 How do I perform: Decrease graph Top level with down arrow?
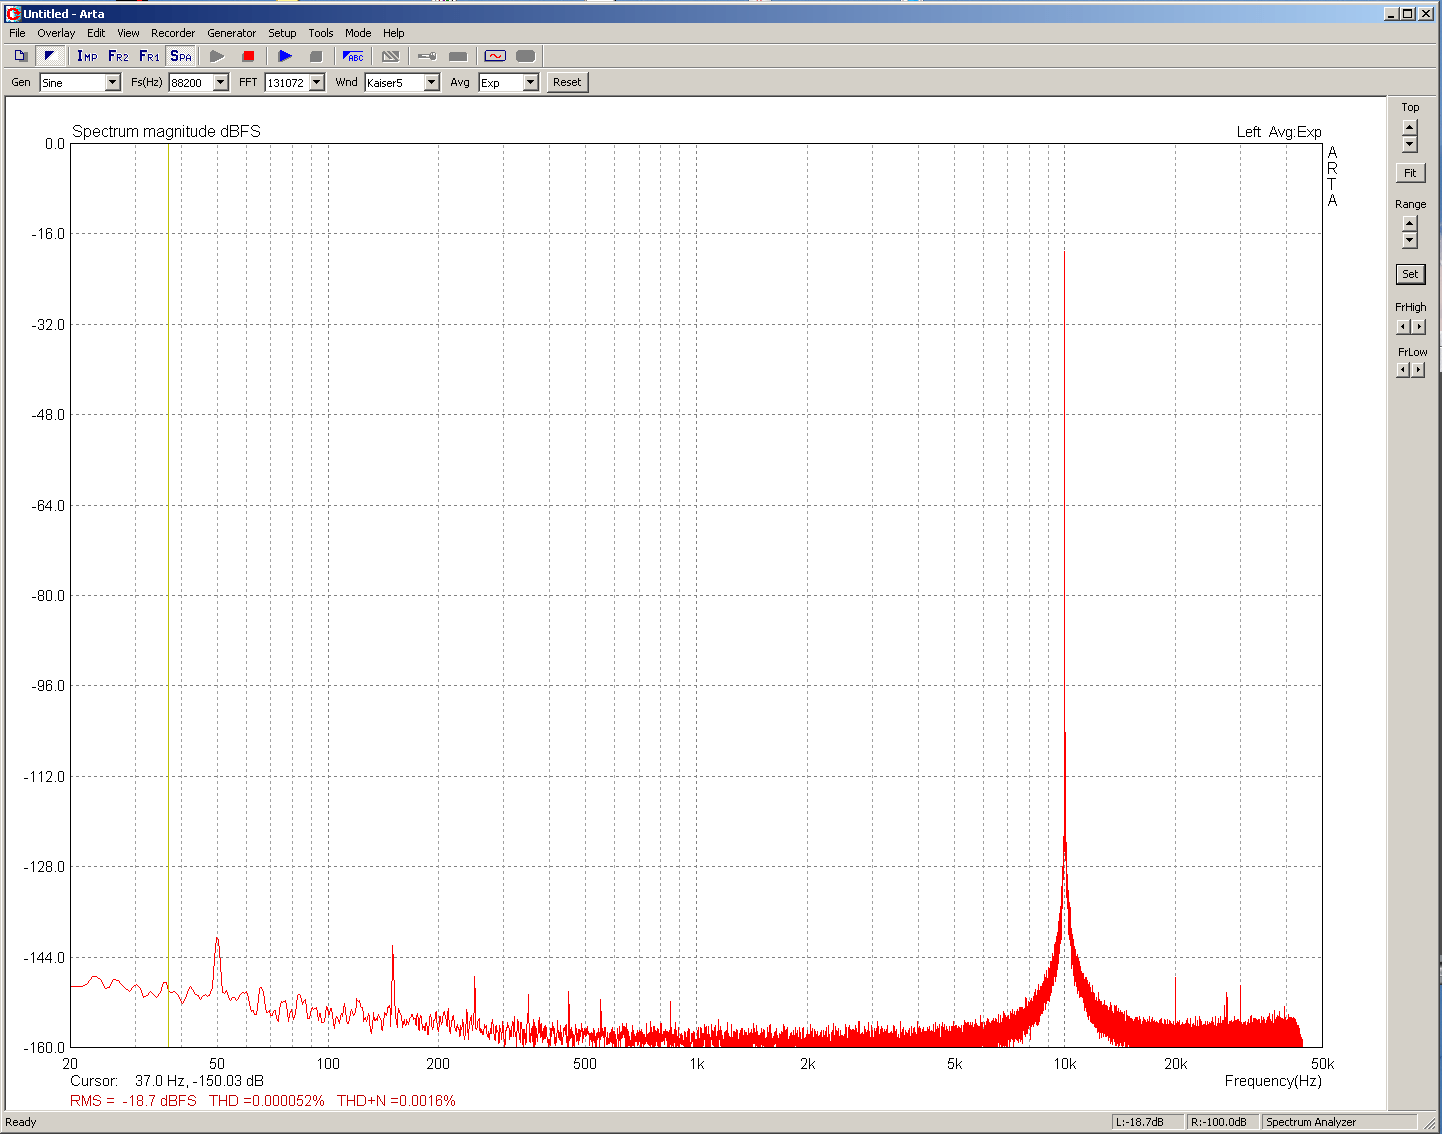click(1410, 144)
